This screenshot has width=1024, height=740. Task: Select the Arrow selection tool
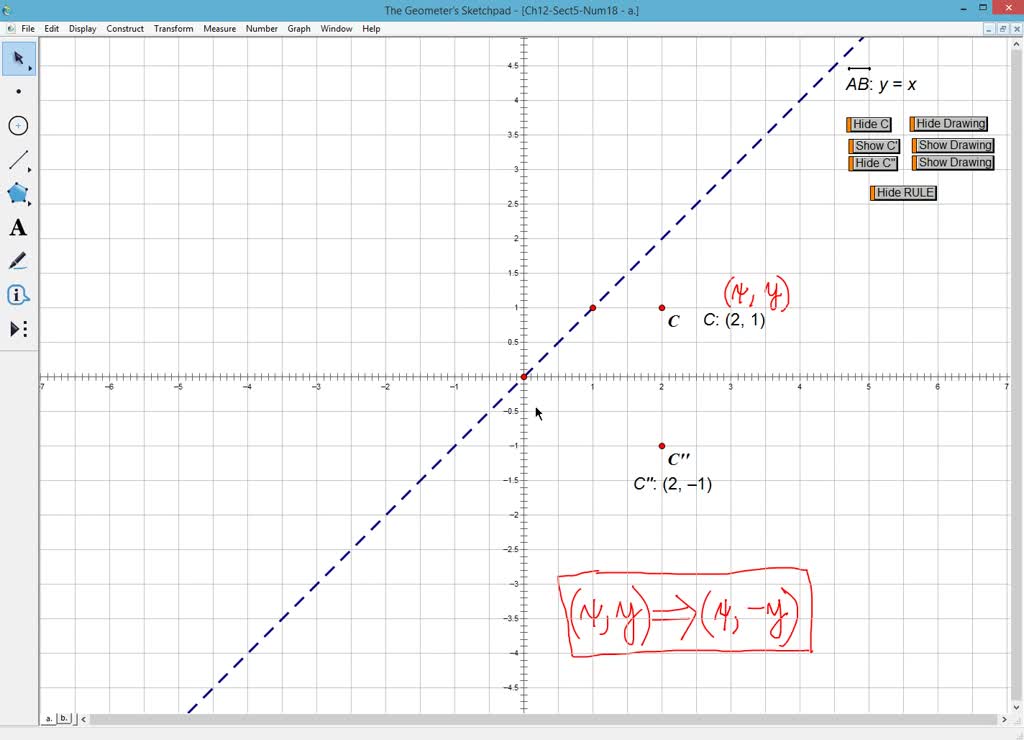[x=18, y=59]
